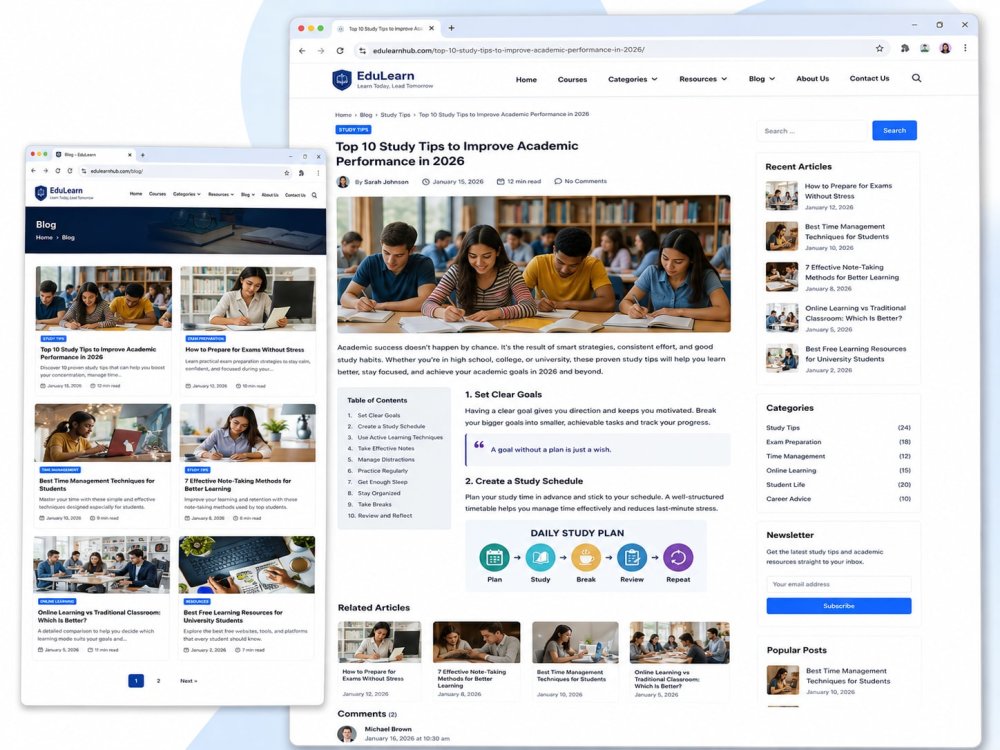This screenshot has width=1000, height=750.
Task: Click 'Next »' in blog pagination
Action: point(188,681)
